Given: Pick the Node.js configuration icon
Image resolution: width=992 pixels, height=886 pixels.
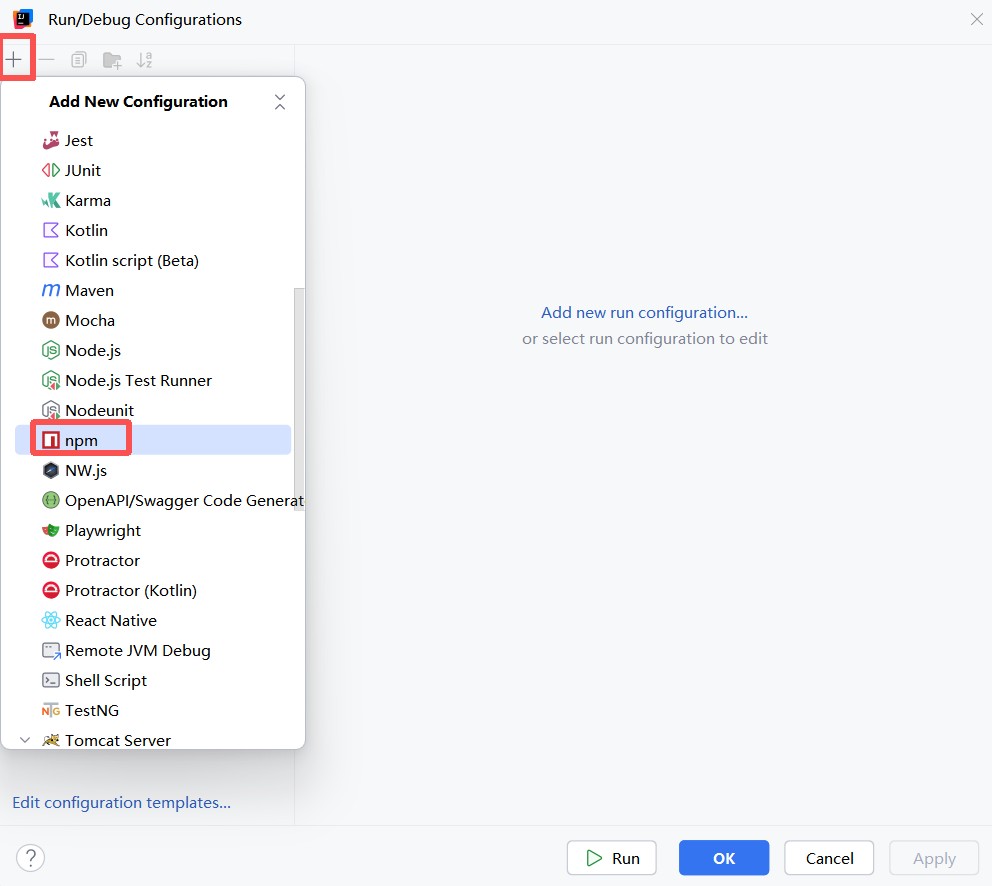Looking at the screenshot, I should tap(51, 351).
